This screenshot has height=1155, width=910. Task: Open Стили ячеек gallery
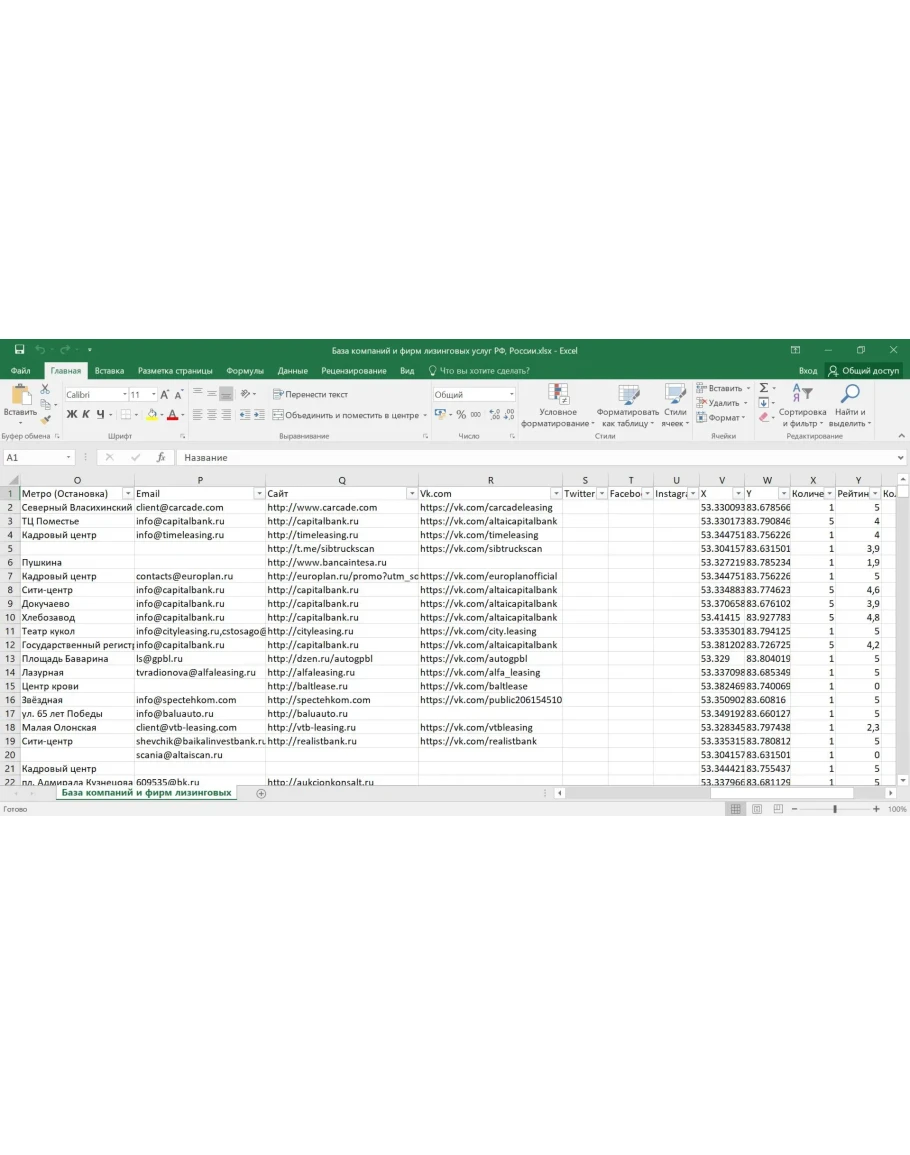(x=675, y=405)
